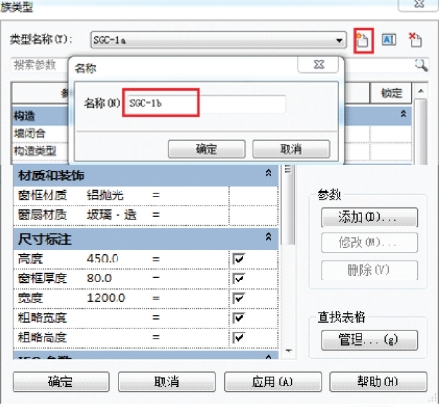Toggle the lock checkbox for 粗略宽度
Image resolution: width=439 pixels, height=407 pixels.
[x=238, y=318]
